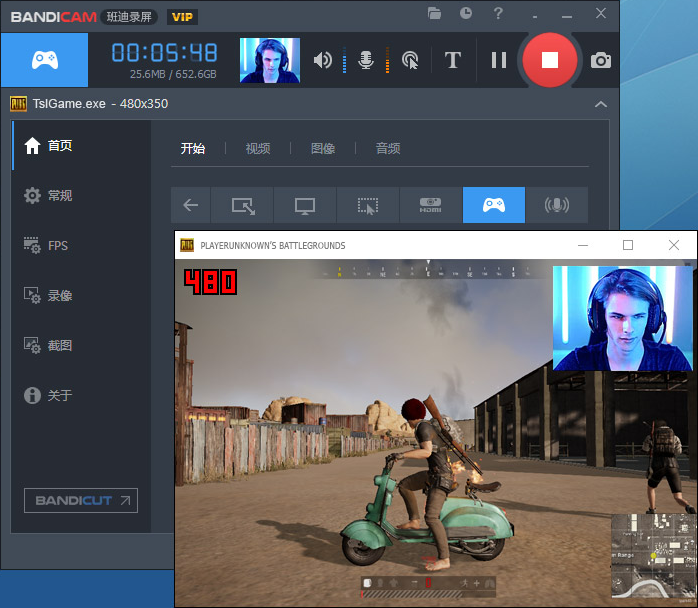
Task: Adjust the orange microphone level bar
Action: (387, 60)
